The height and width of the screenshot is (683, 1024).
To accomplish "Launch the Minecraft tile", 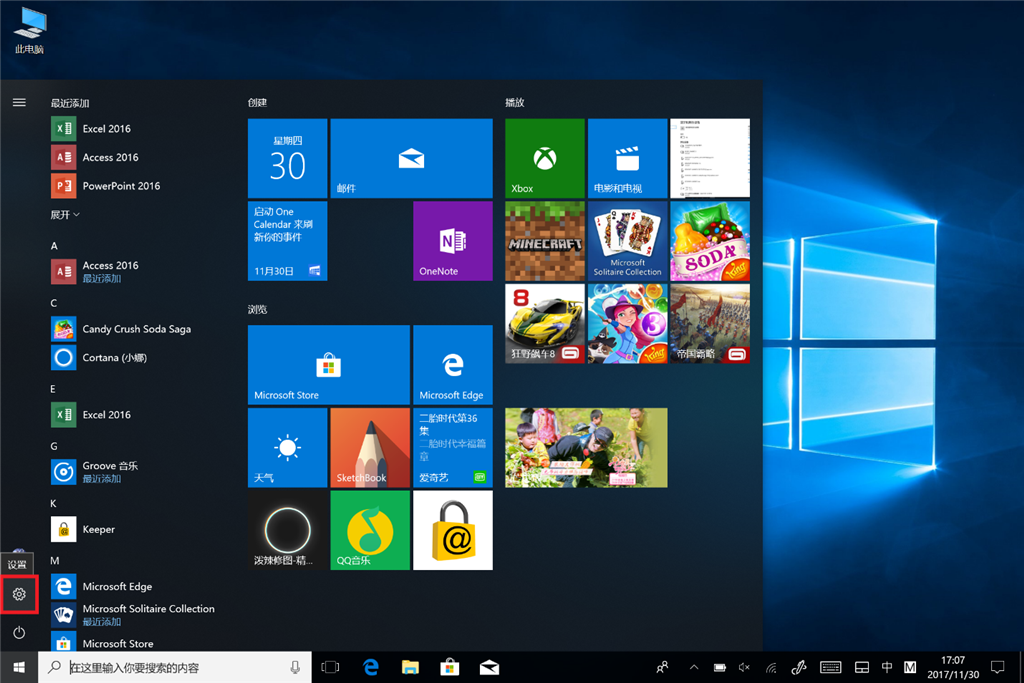I will pyautogui.click(x=545, y=241).
